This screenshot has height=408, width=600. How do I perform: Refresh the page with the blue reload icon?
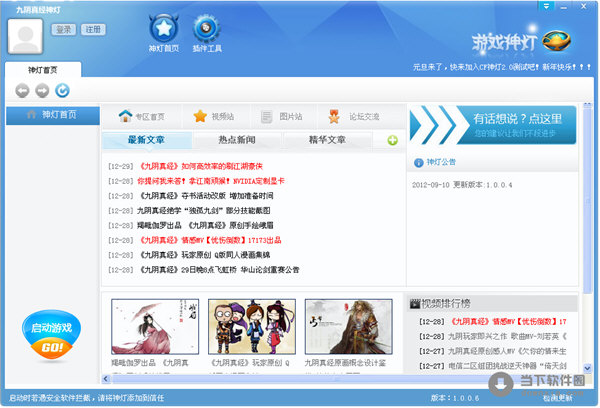(62, 90)
